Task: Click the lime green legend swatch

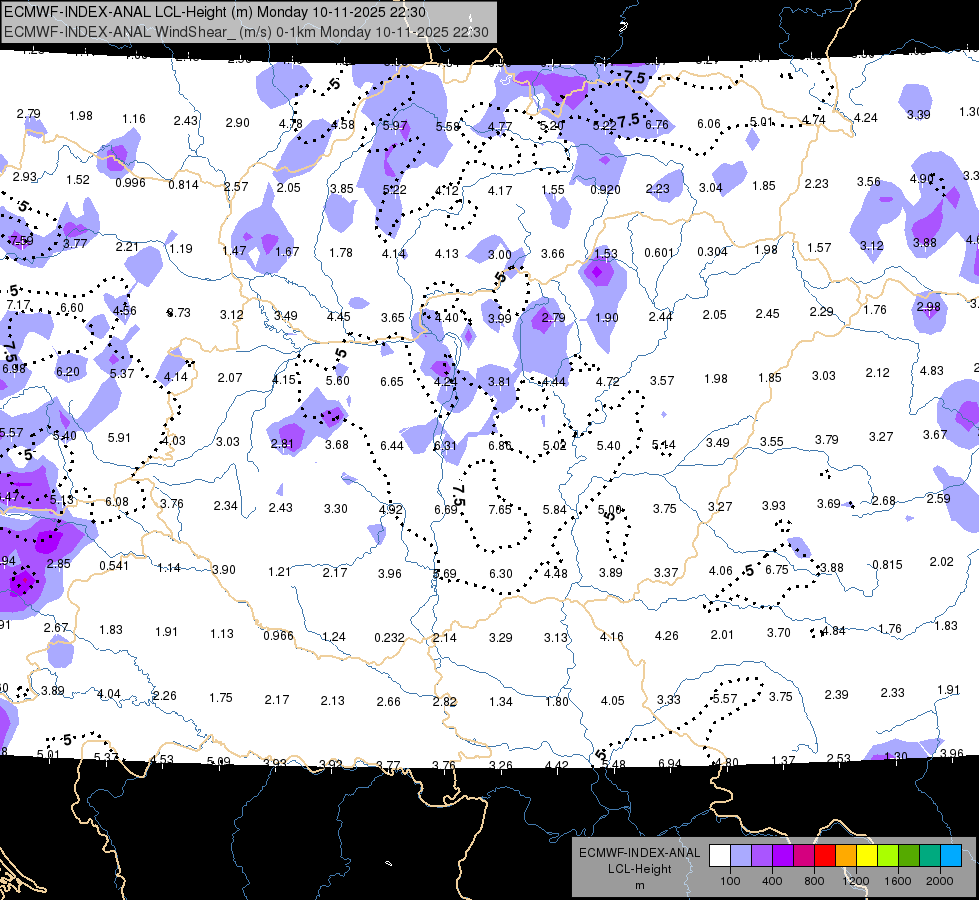Action: click(888, 856)
